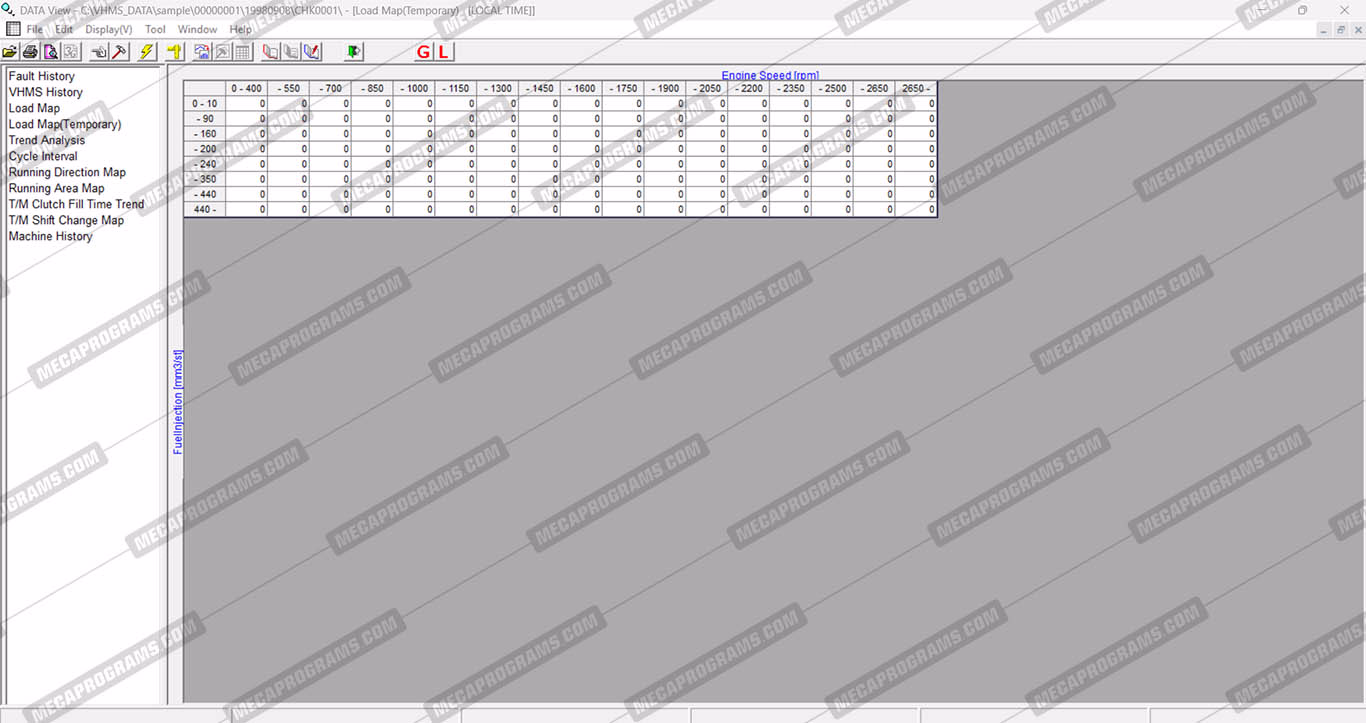Open the Tool menu
Image resolution: width=1366 pixels, height=723 pixels.
[155, 30]
